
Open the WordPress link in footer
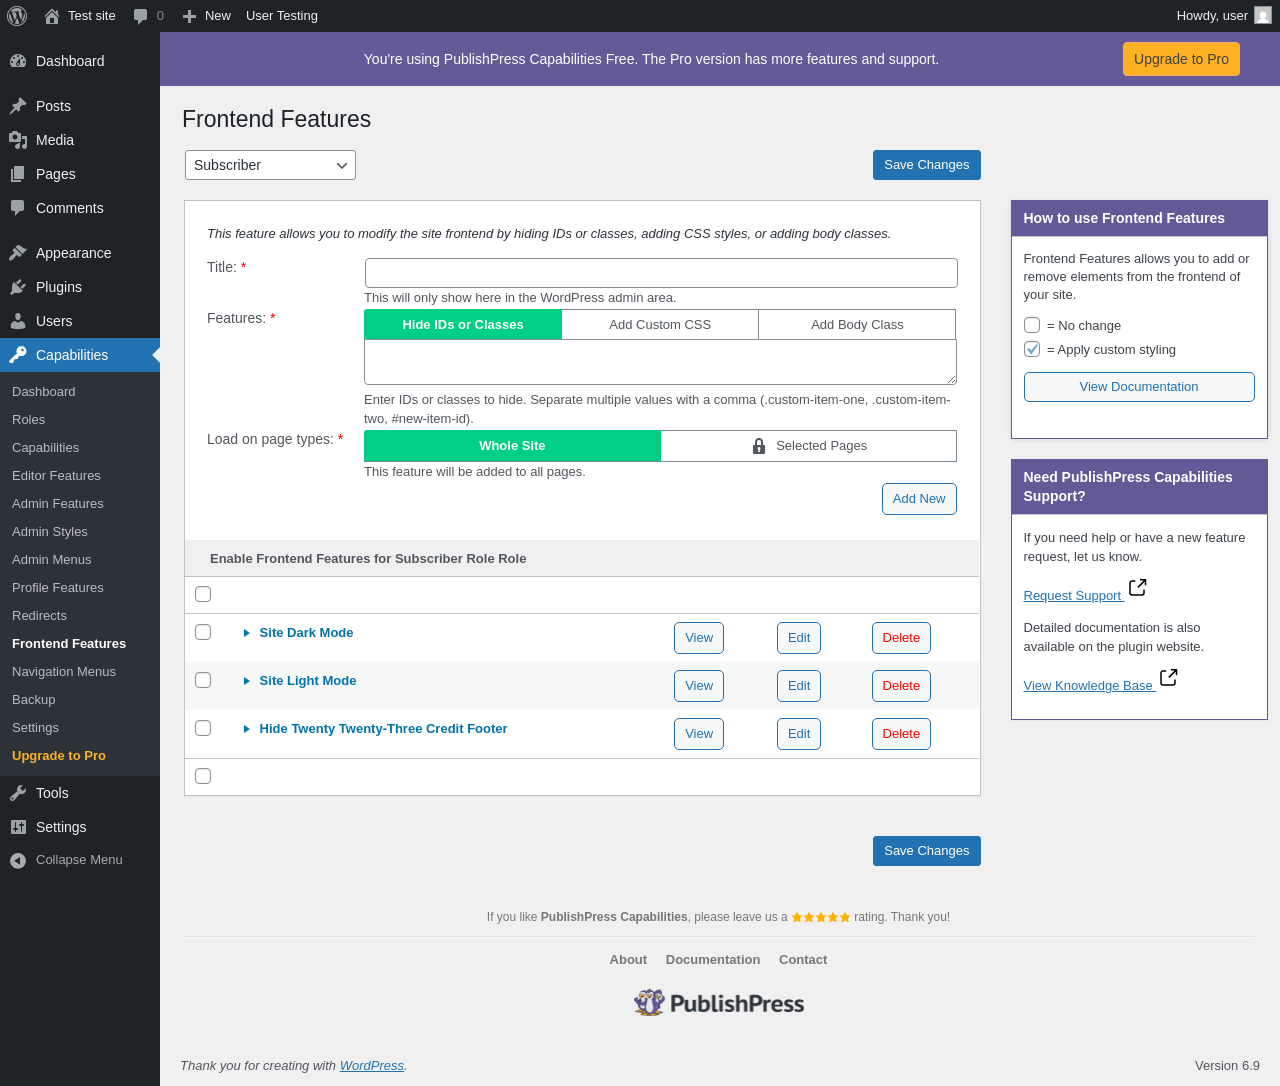372,1066
